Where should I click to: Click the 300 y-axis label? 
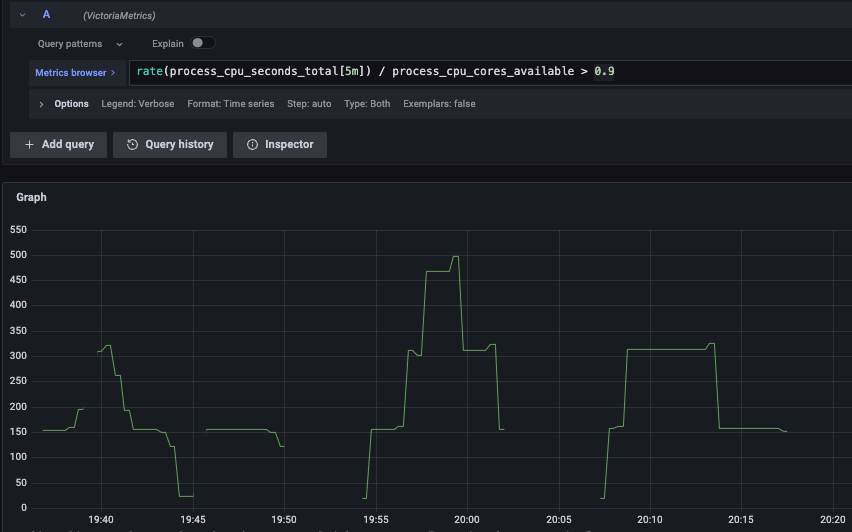point(18,356)
